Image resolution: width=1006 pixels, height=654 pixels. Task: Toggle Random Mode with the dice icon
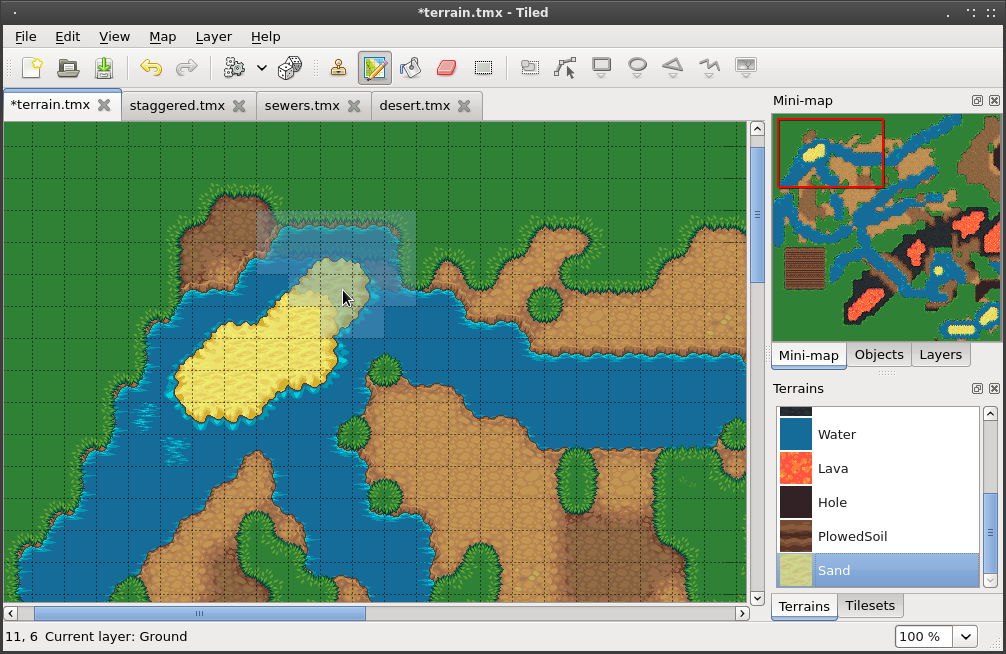tap(288, 68)
